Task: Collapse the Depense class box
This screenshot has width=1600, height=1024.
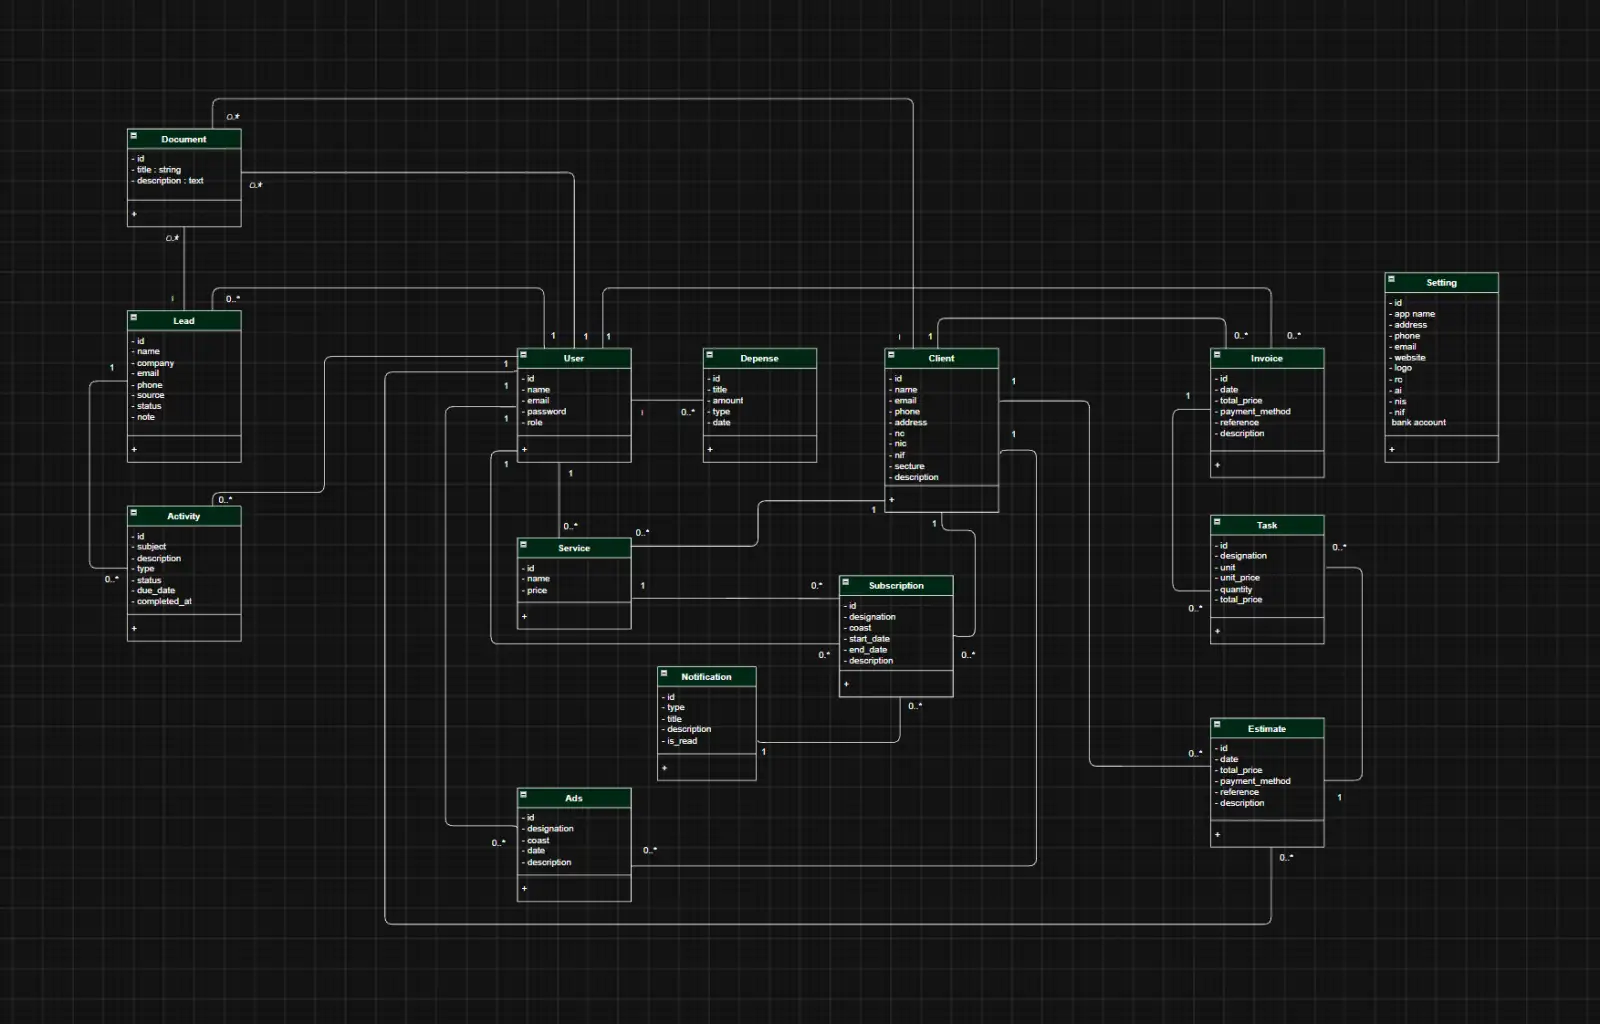Action: coord(709,354)
